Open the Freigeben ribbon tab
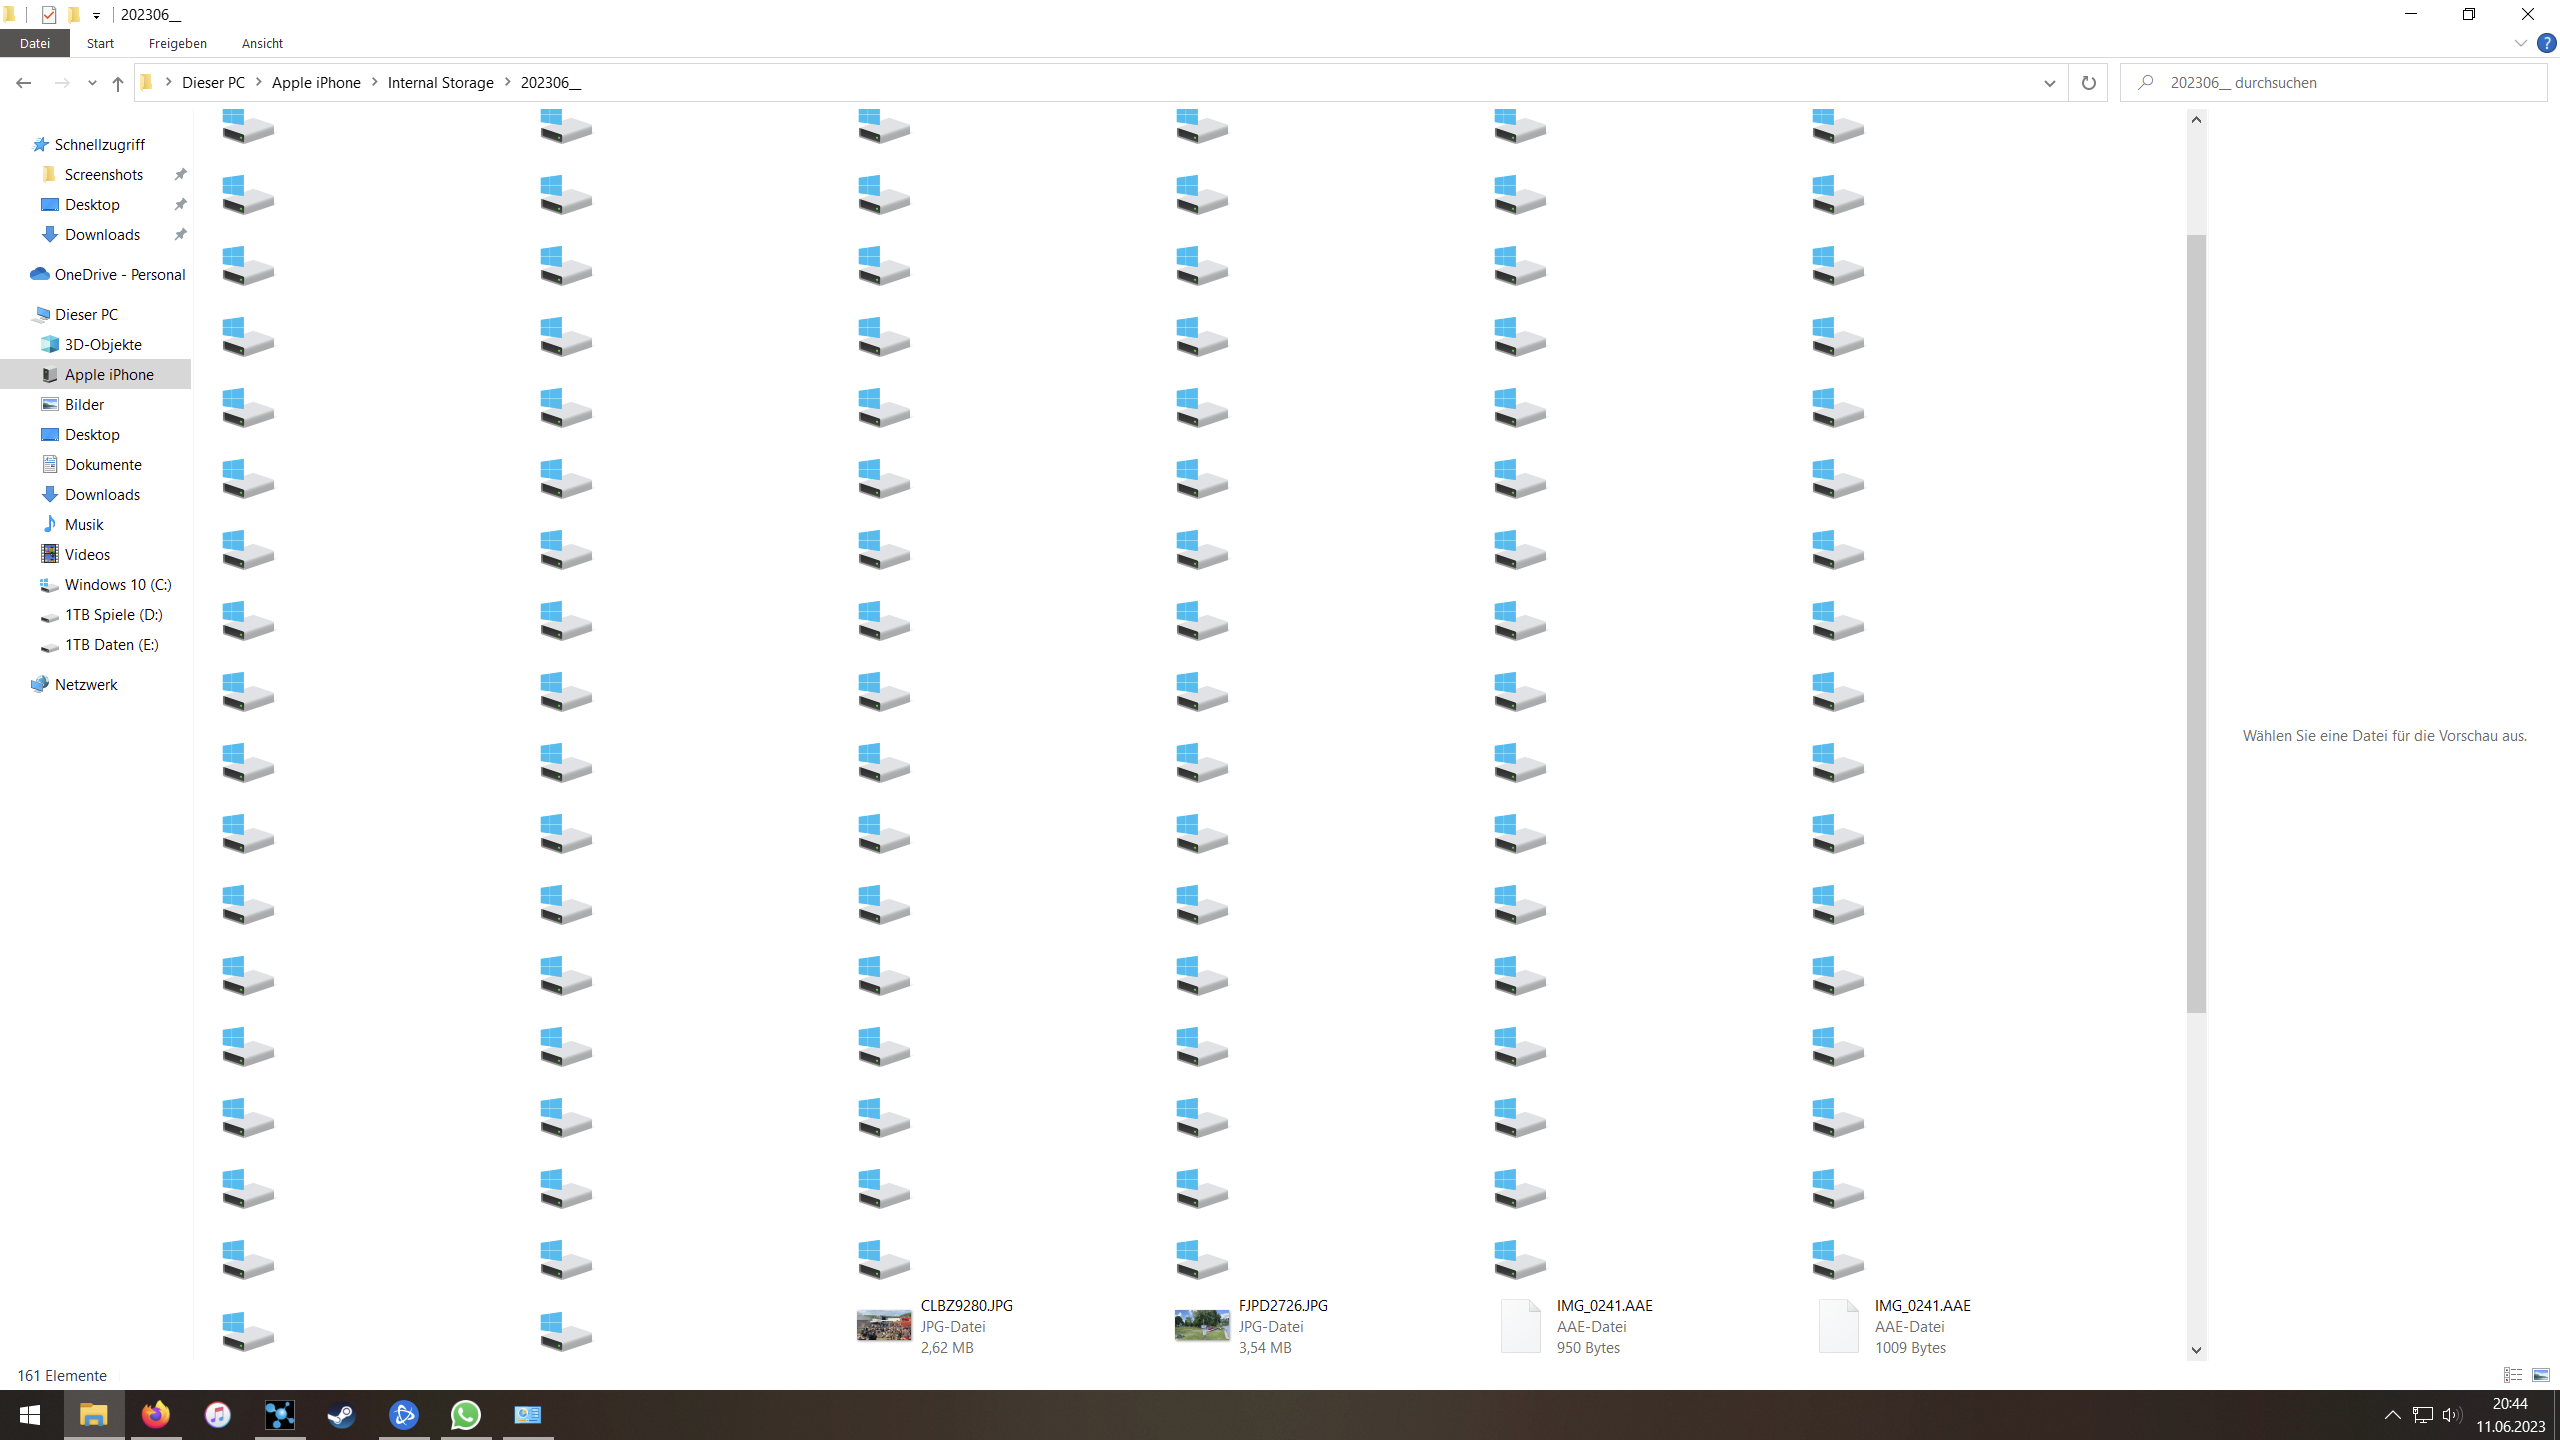The width and height of the screenshot is (2560, 1440). (x=177, y=44)
